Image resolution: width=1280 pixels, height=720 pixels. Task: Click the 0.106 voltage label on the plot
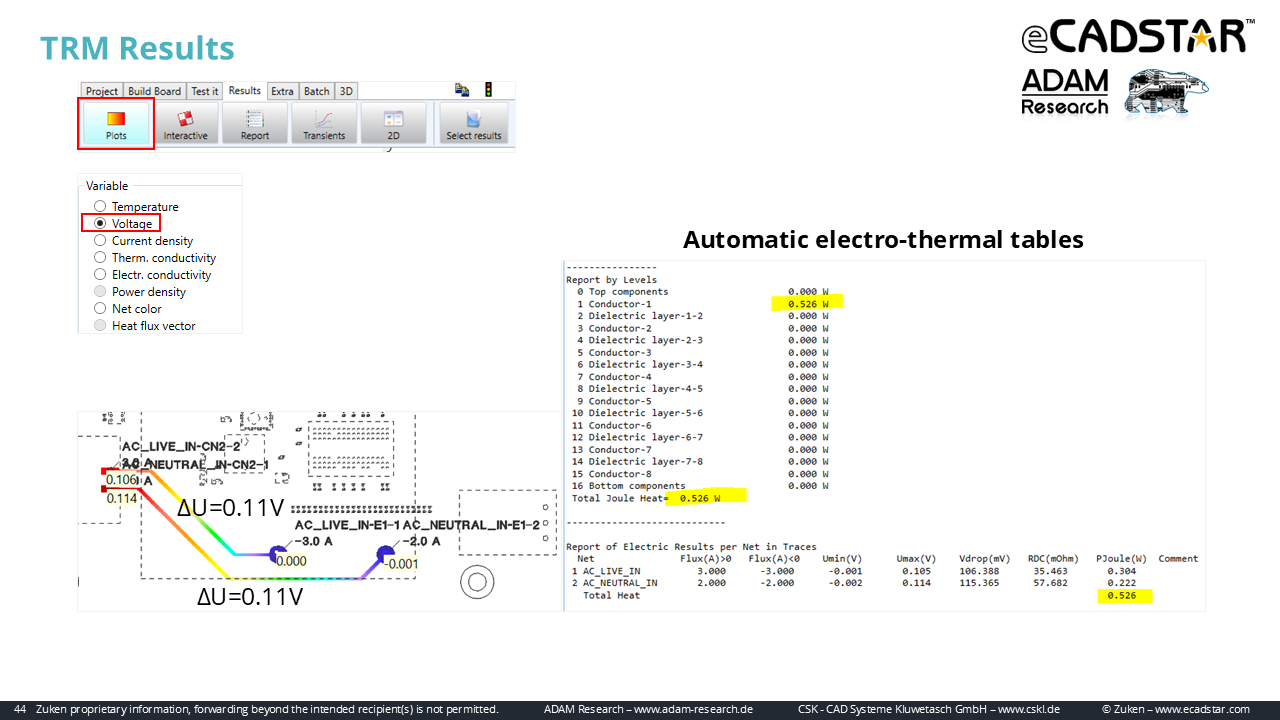coord(121,480)
